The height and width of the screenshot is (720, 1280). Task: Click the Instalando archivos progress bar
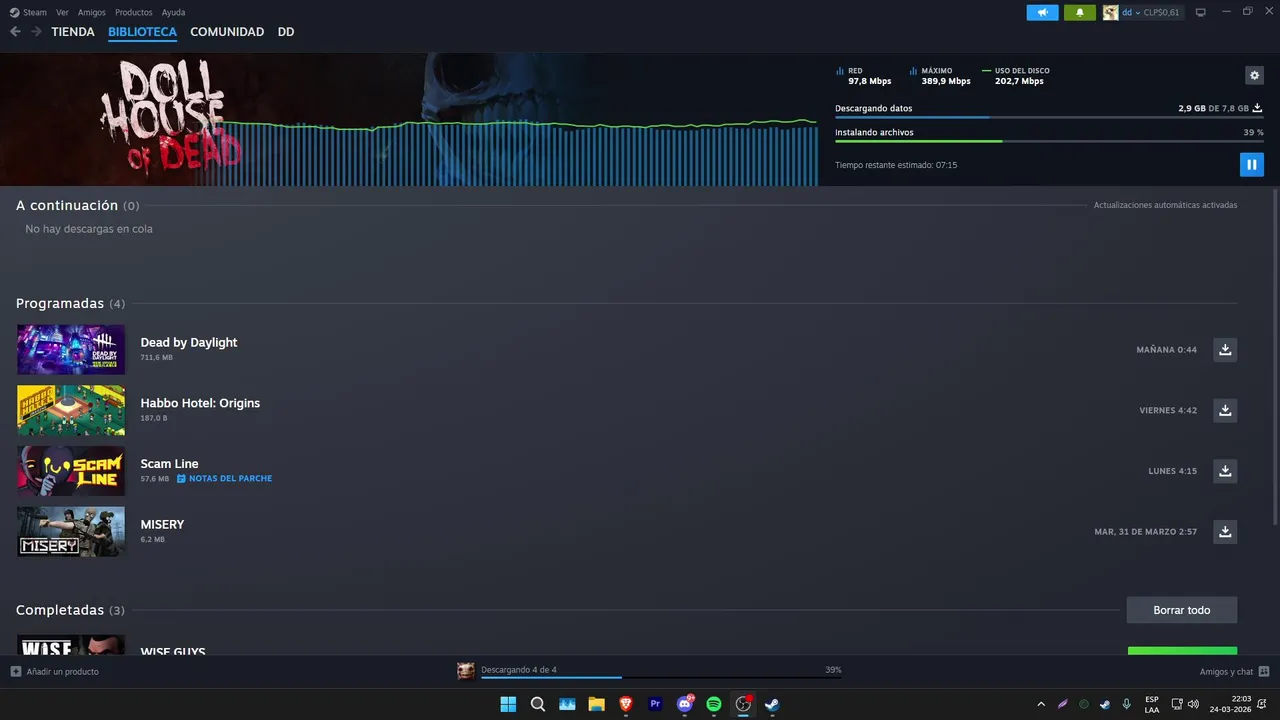(x=1049, y=141)
